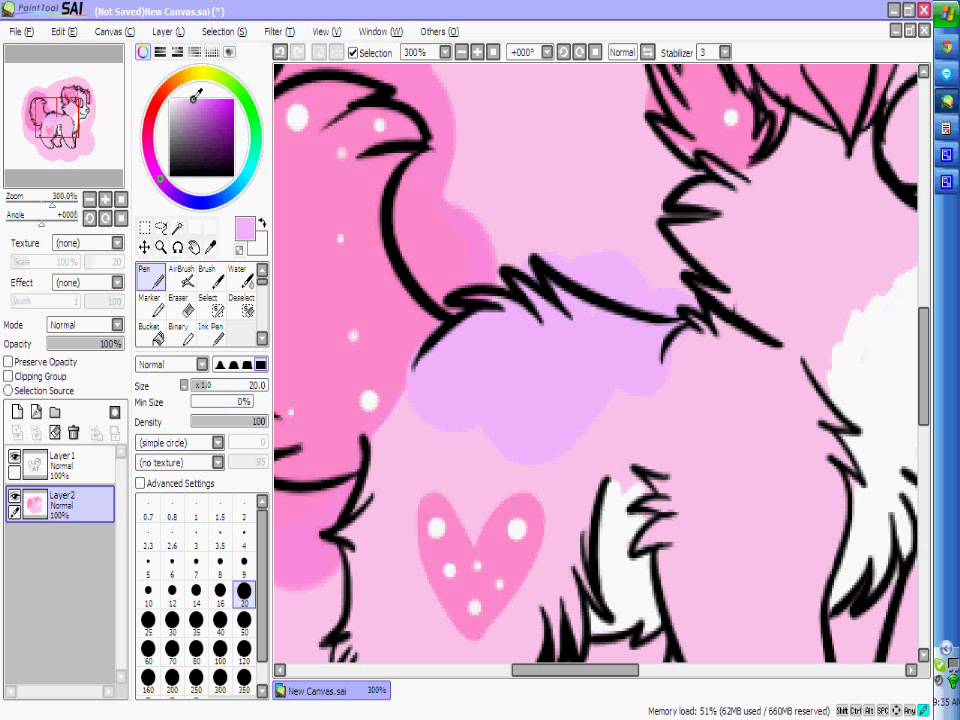Expand the Stabilizer value dropdown
This screenshot has width=960, height=720.
click(725, 53)
